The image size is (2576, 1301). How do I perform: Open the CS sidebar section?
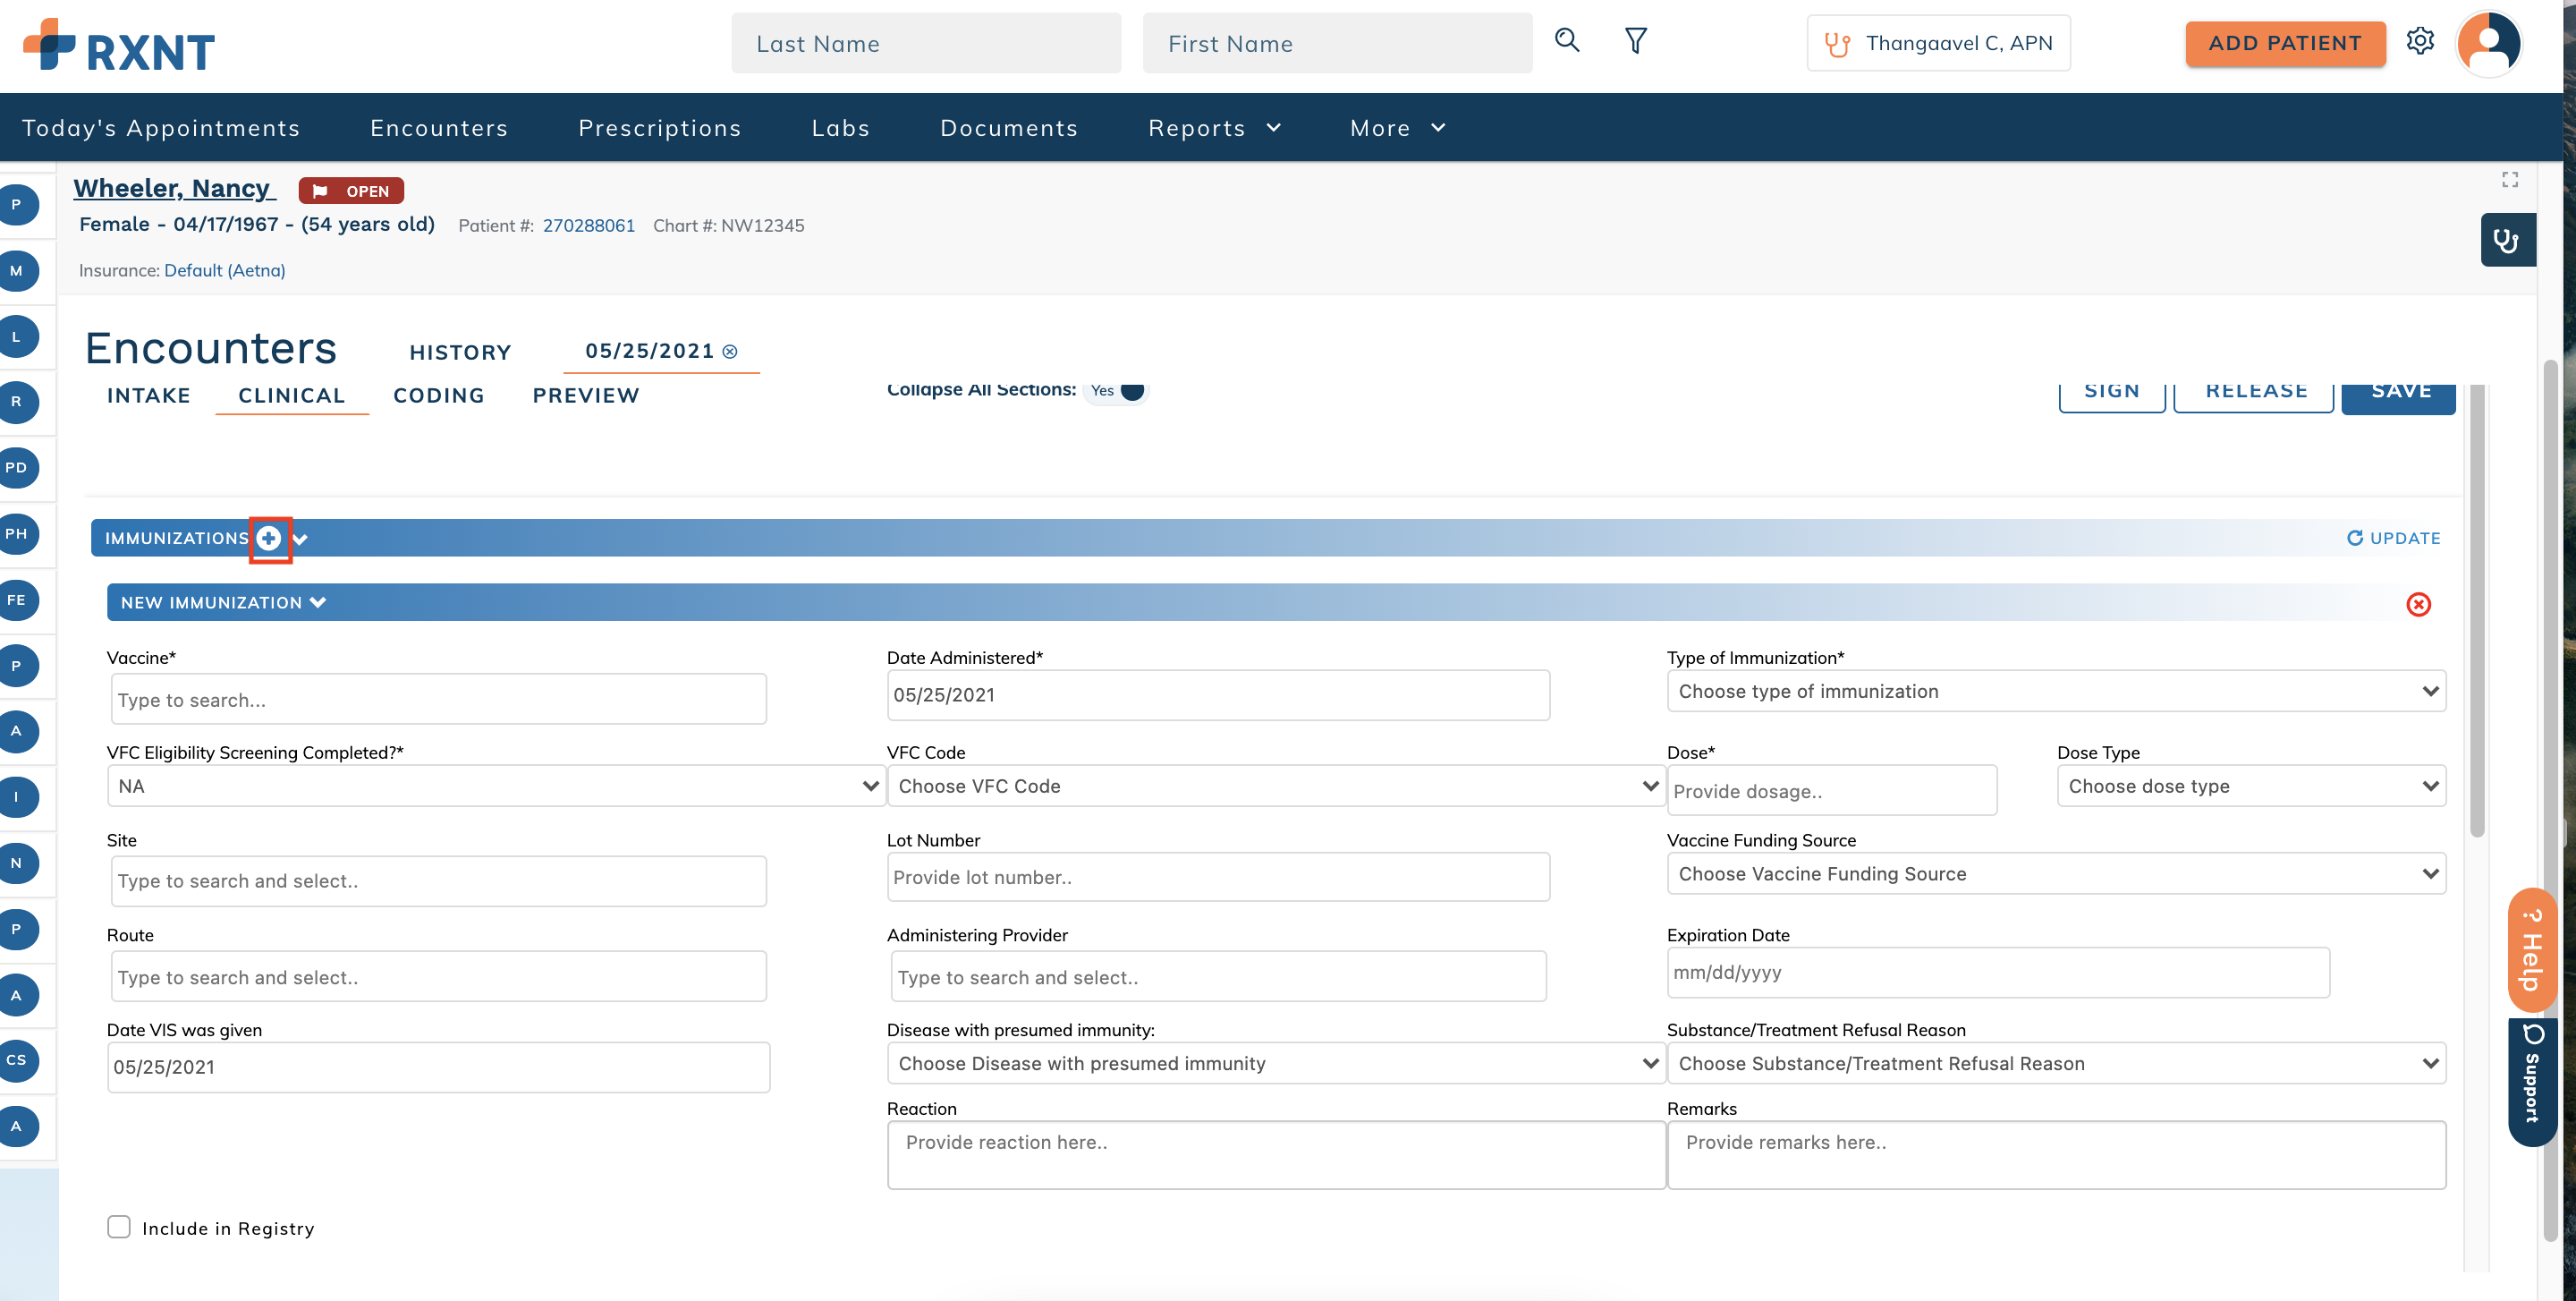[17, 1060]
